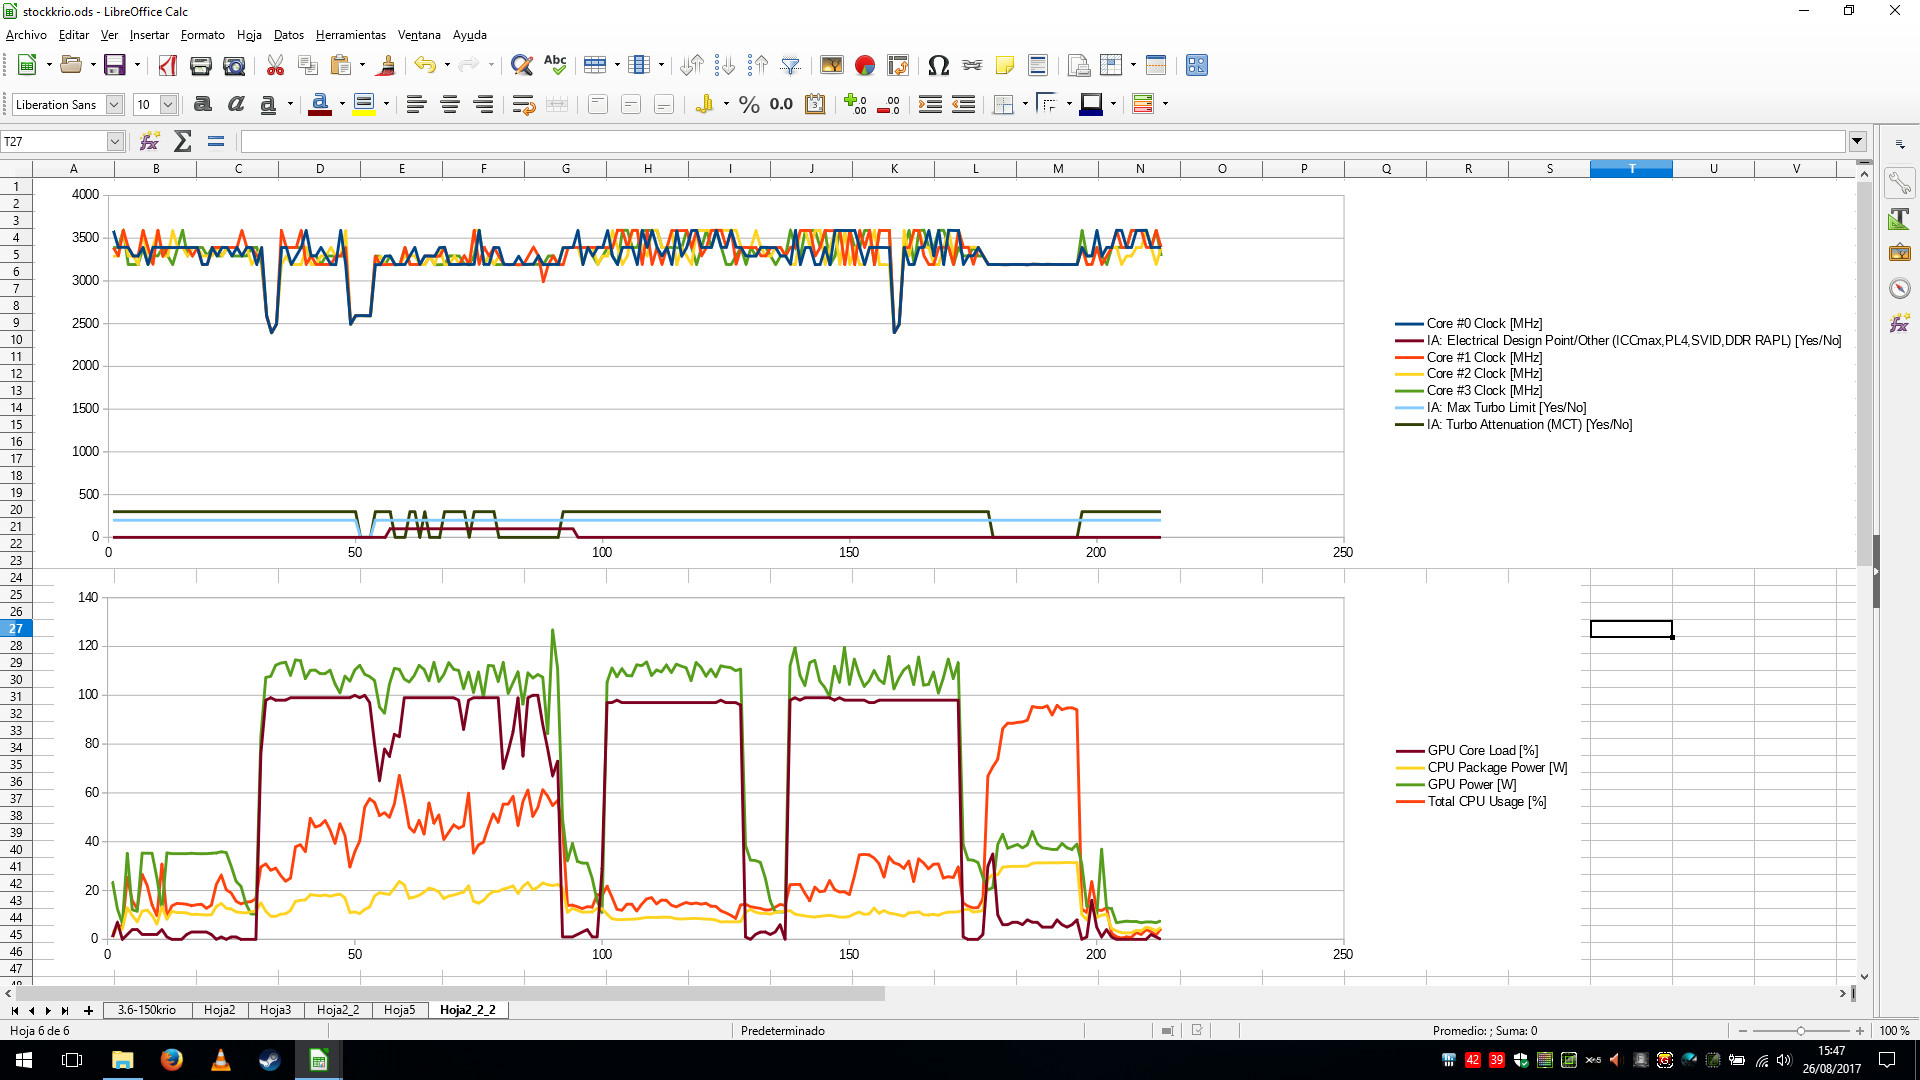This screenshot has height=1080, width=1920.
Task: Switch to sheet tab Hoja3
Action: pyautogui.click(x=275, y=1010)
